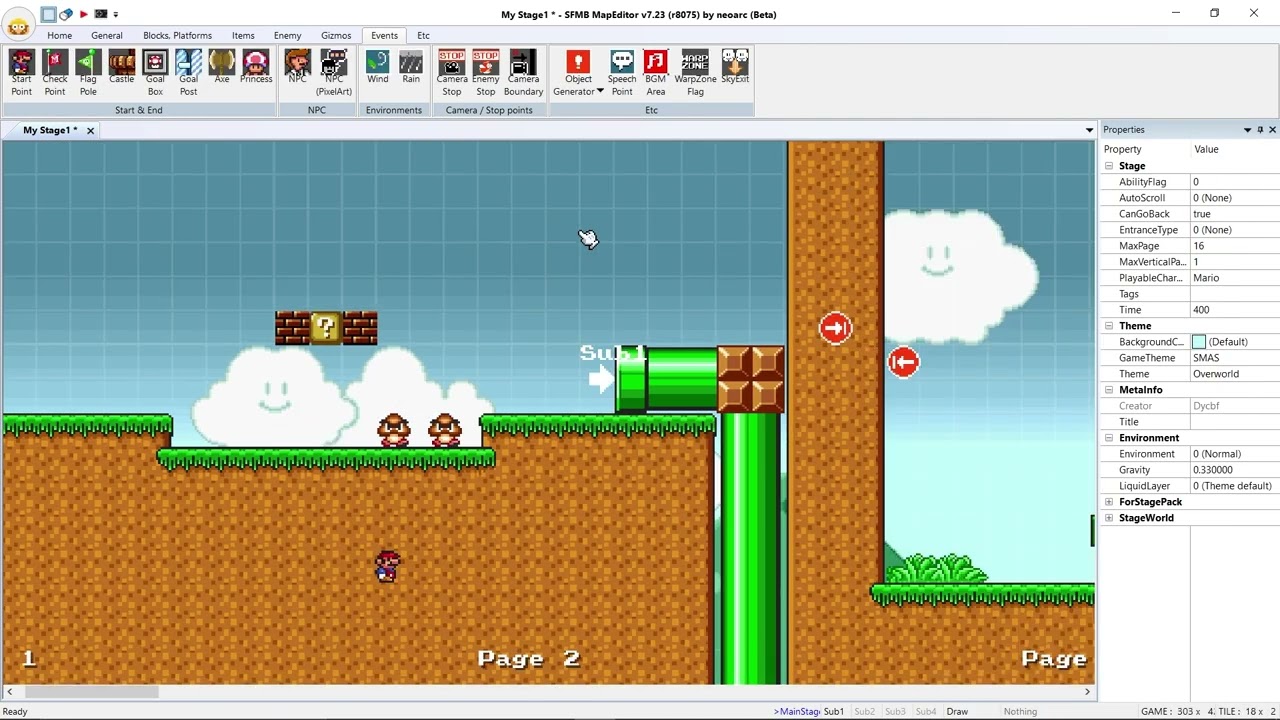Viewport: 1280px width, 720px height.
Task: Open the Properties panel options dropdown
Action: tap(1247, 130)
